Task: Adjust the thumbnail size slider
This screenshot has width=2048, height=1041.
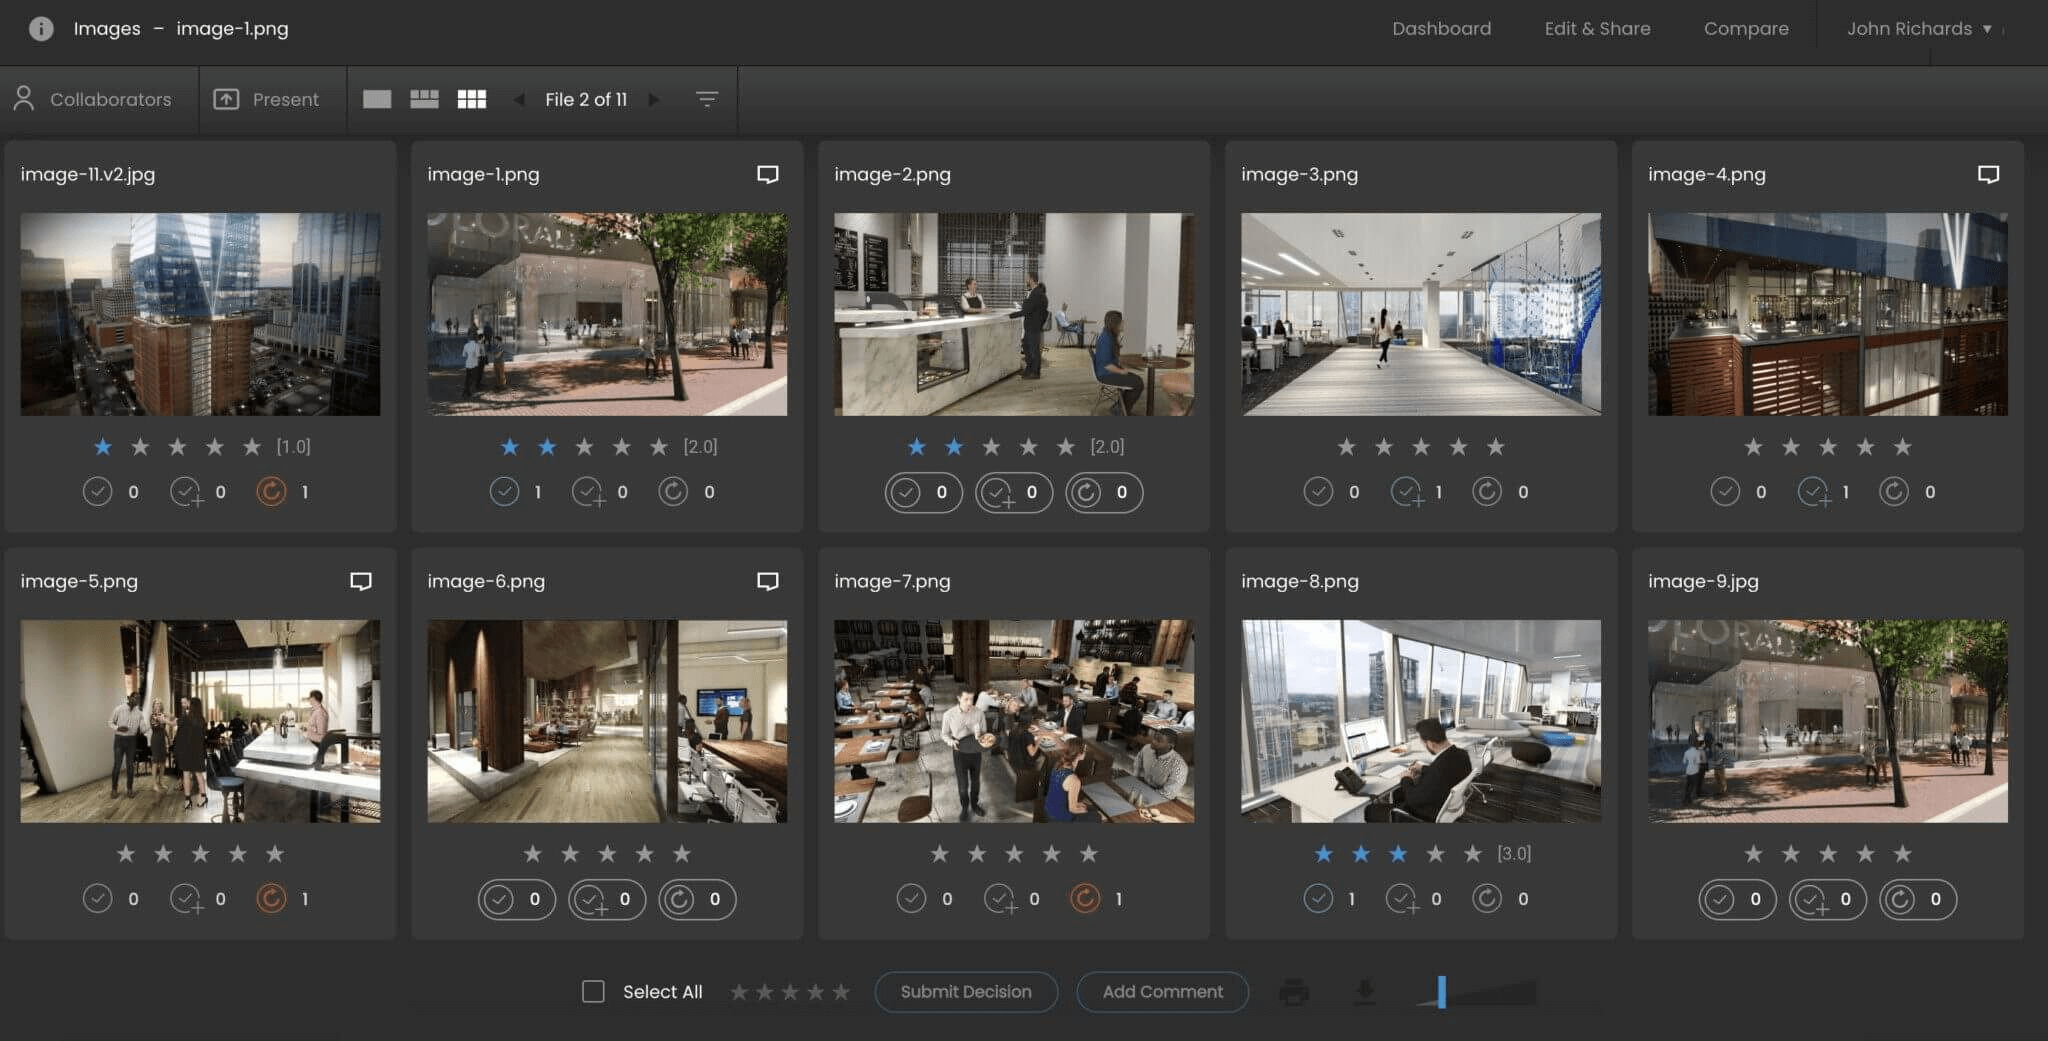Action: 1441,991
